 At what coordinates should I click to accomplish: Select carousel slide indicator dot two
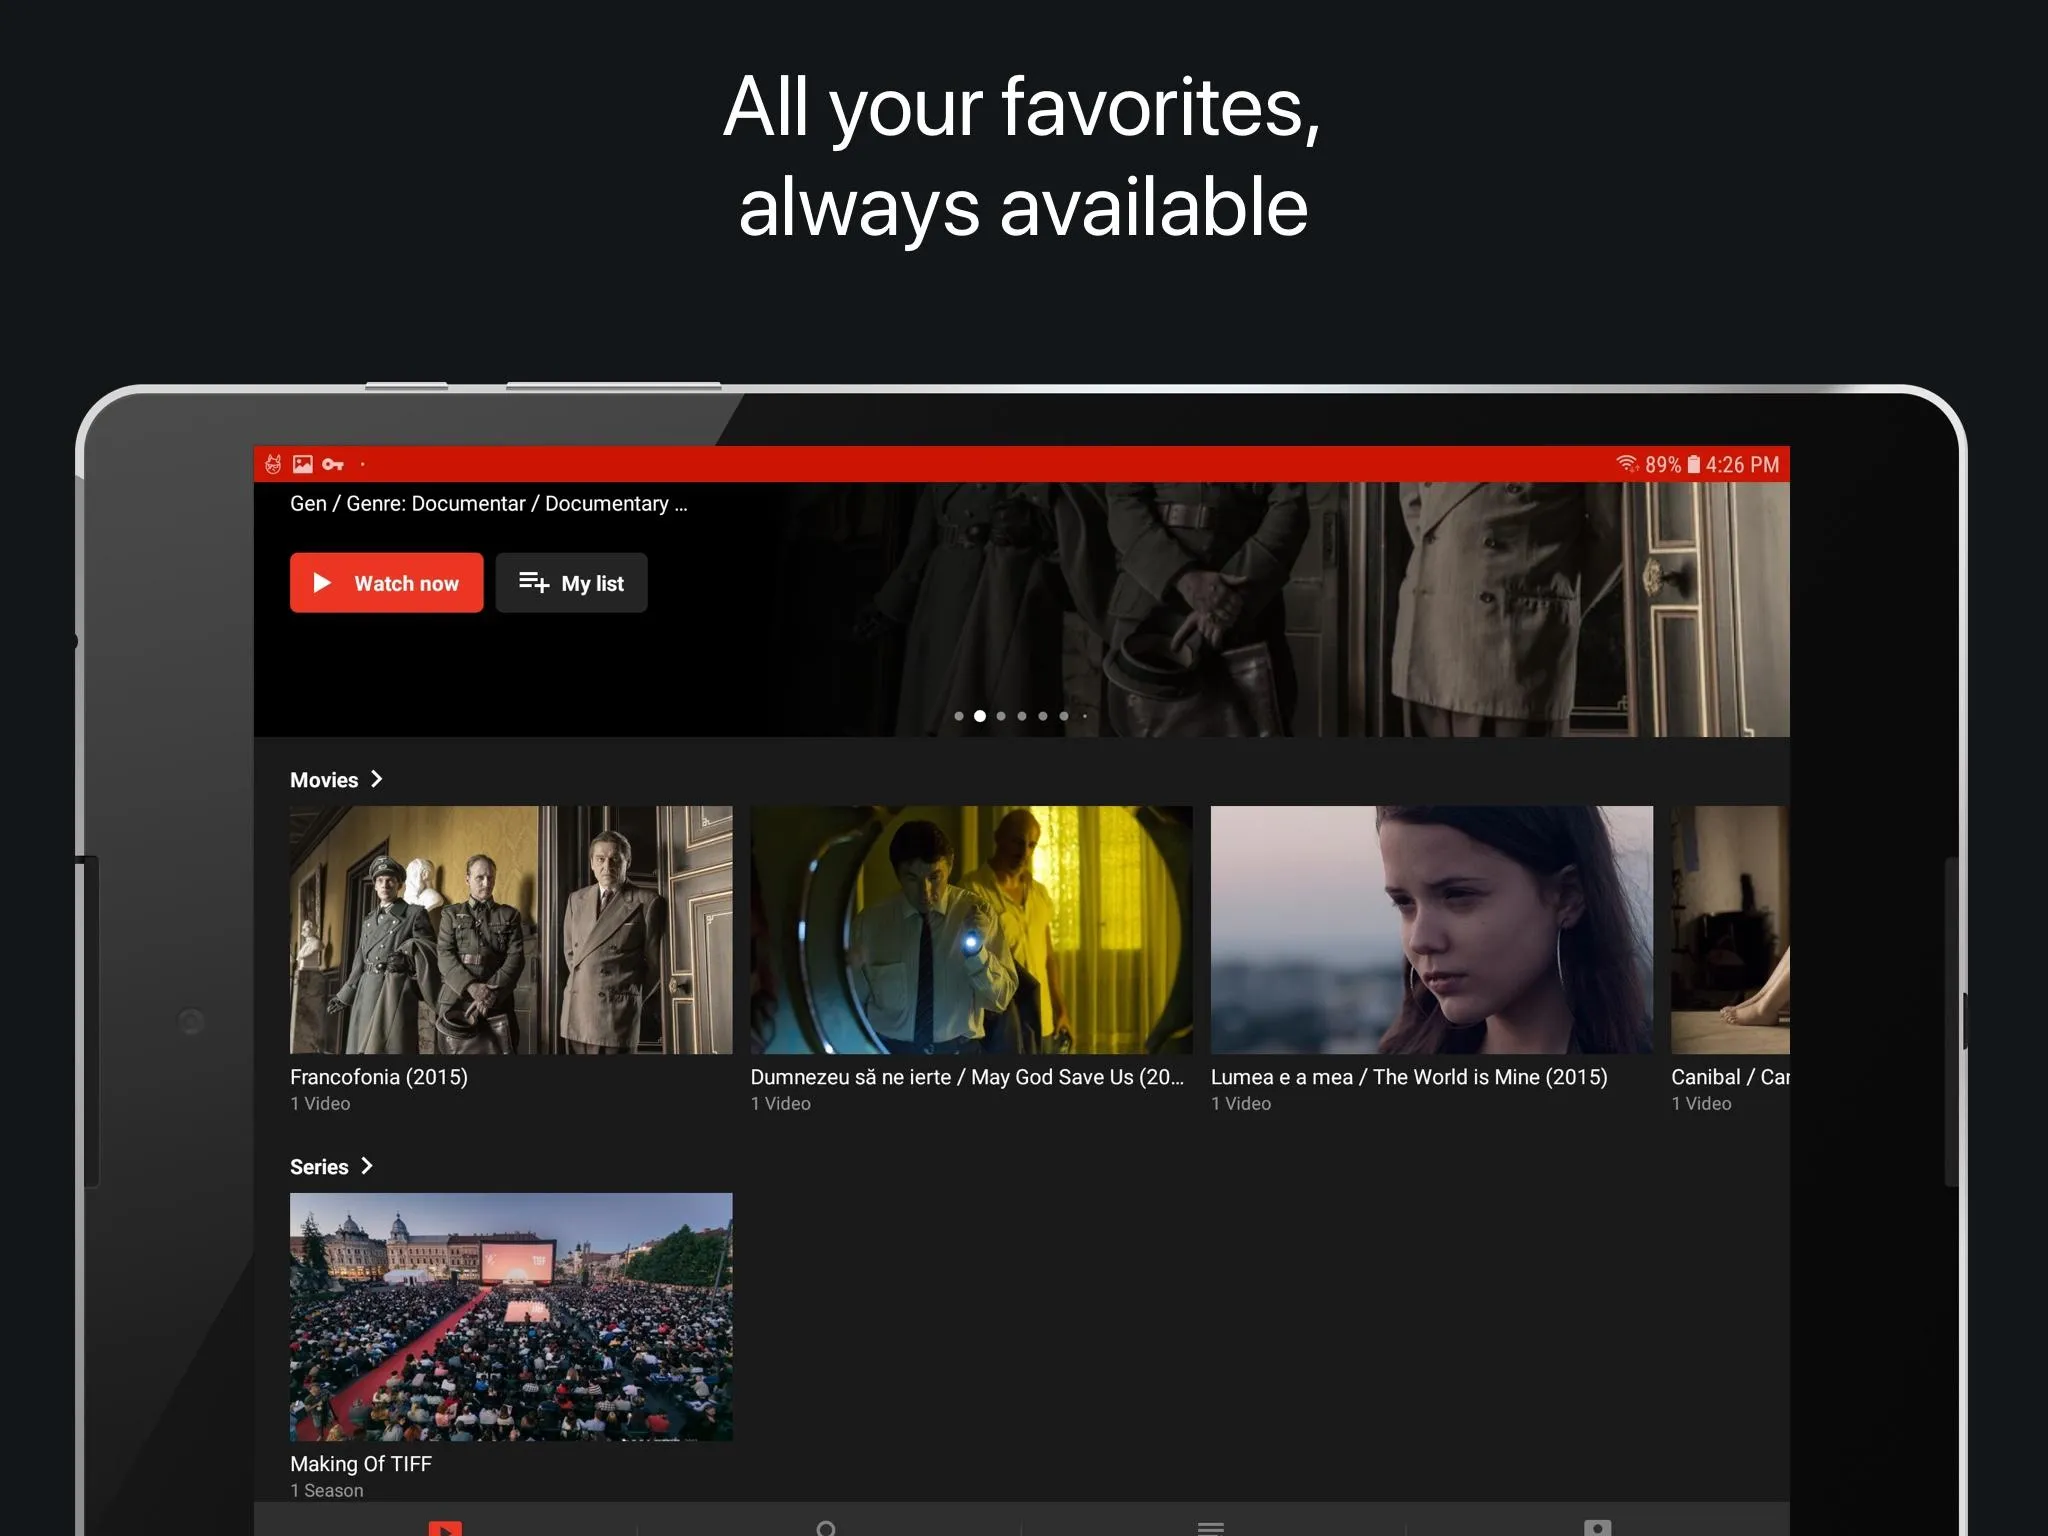coord(982,716)
